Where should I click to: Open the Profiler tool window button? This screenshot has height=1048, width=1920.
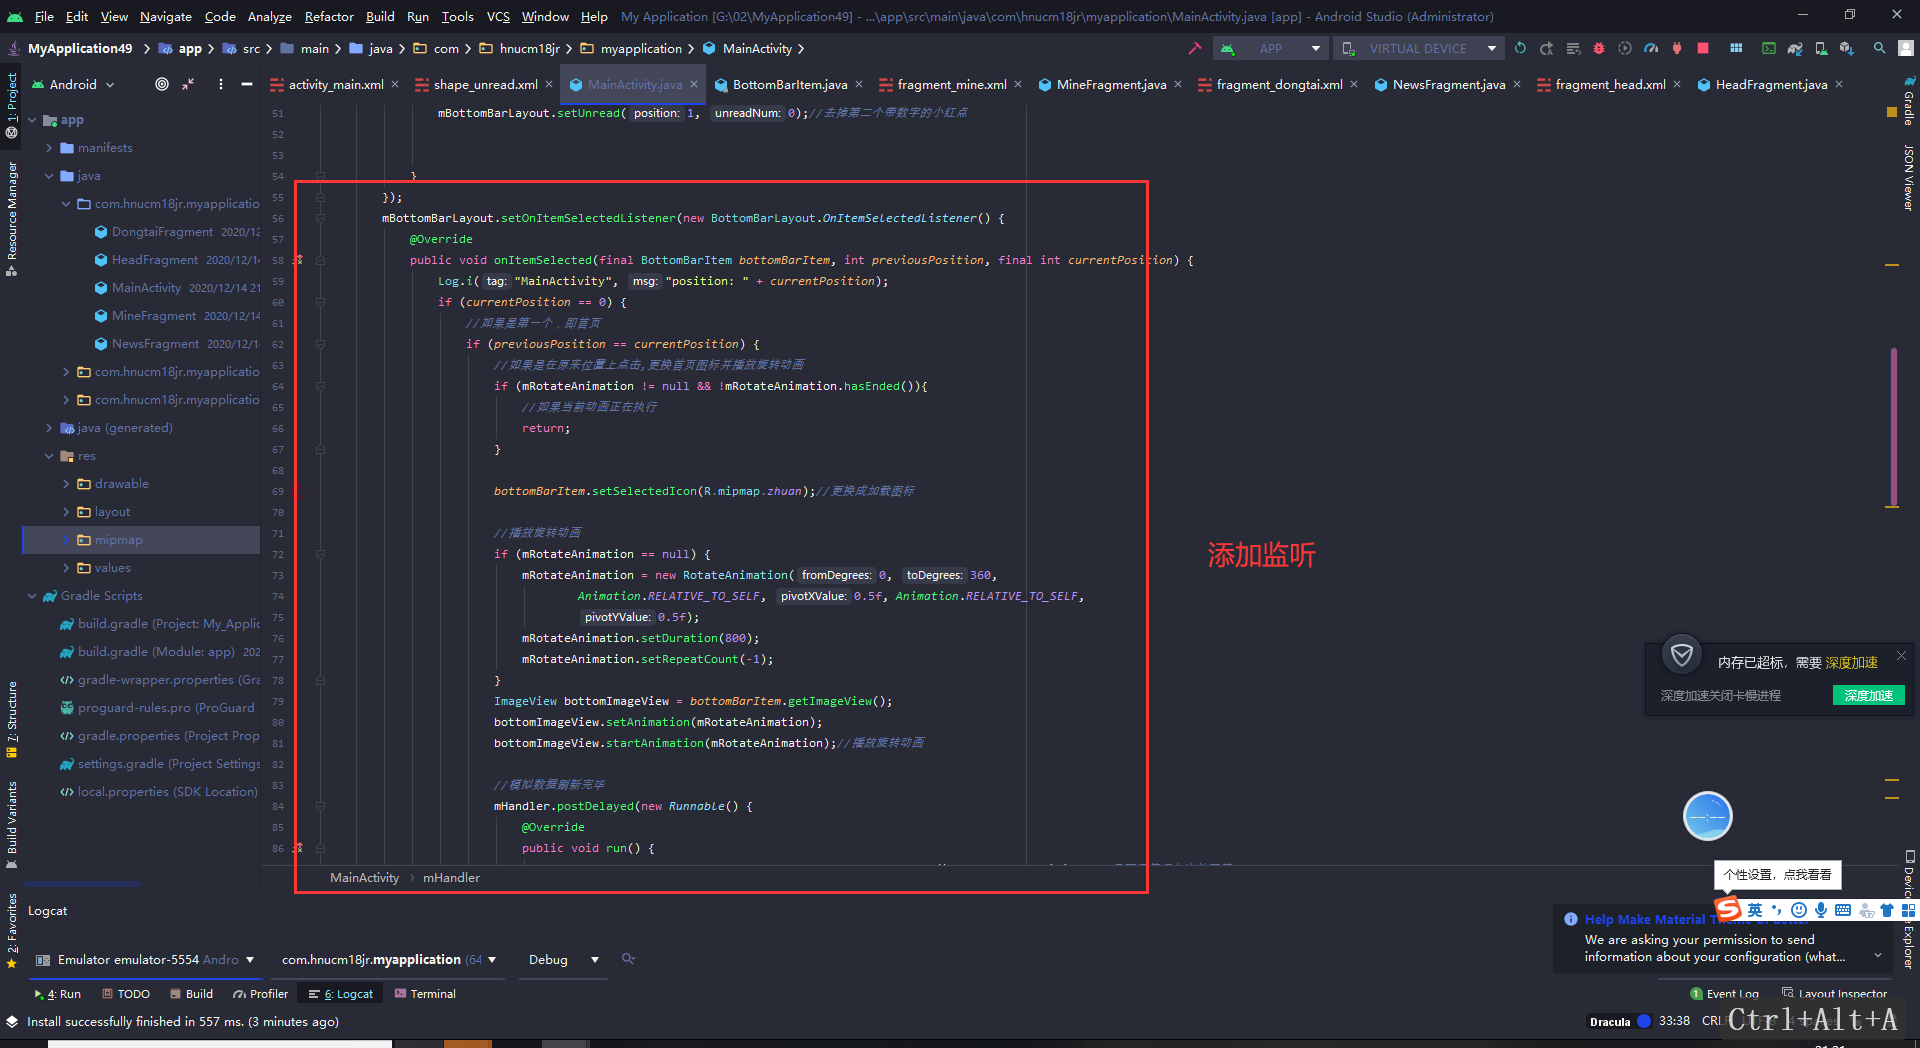pyautogui.click(x=260, y=993)
